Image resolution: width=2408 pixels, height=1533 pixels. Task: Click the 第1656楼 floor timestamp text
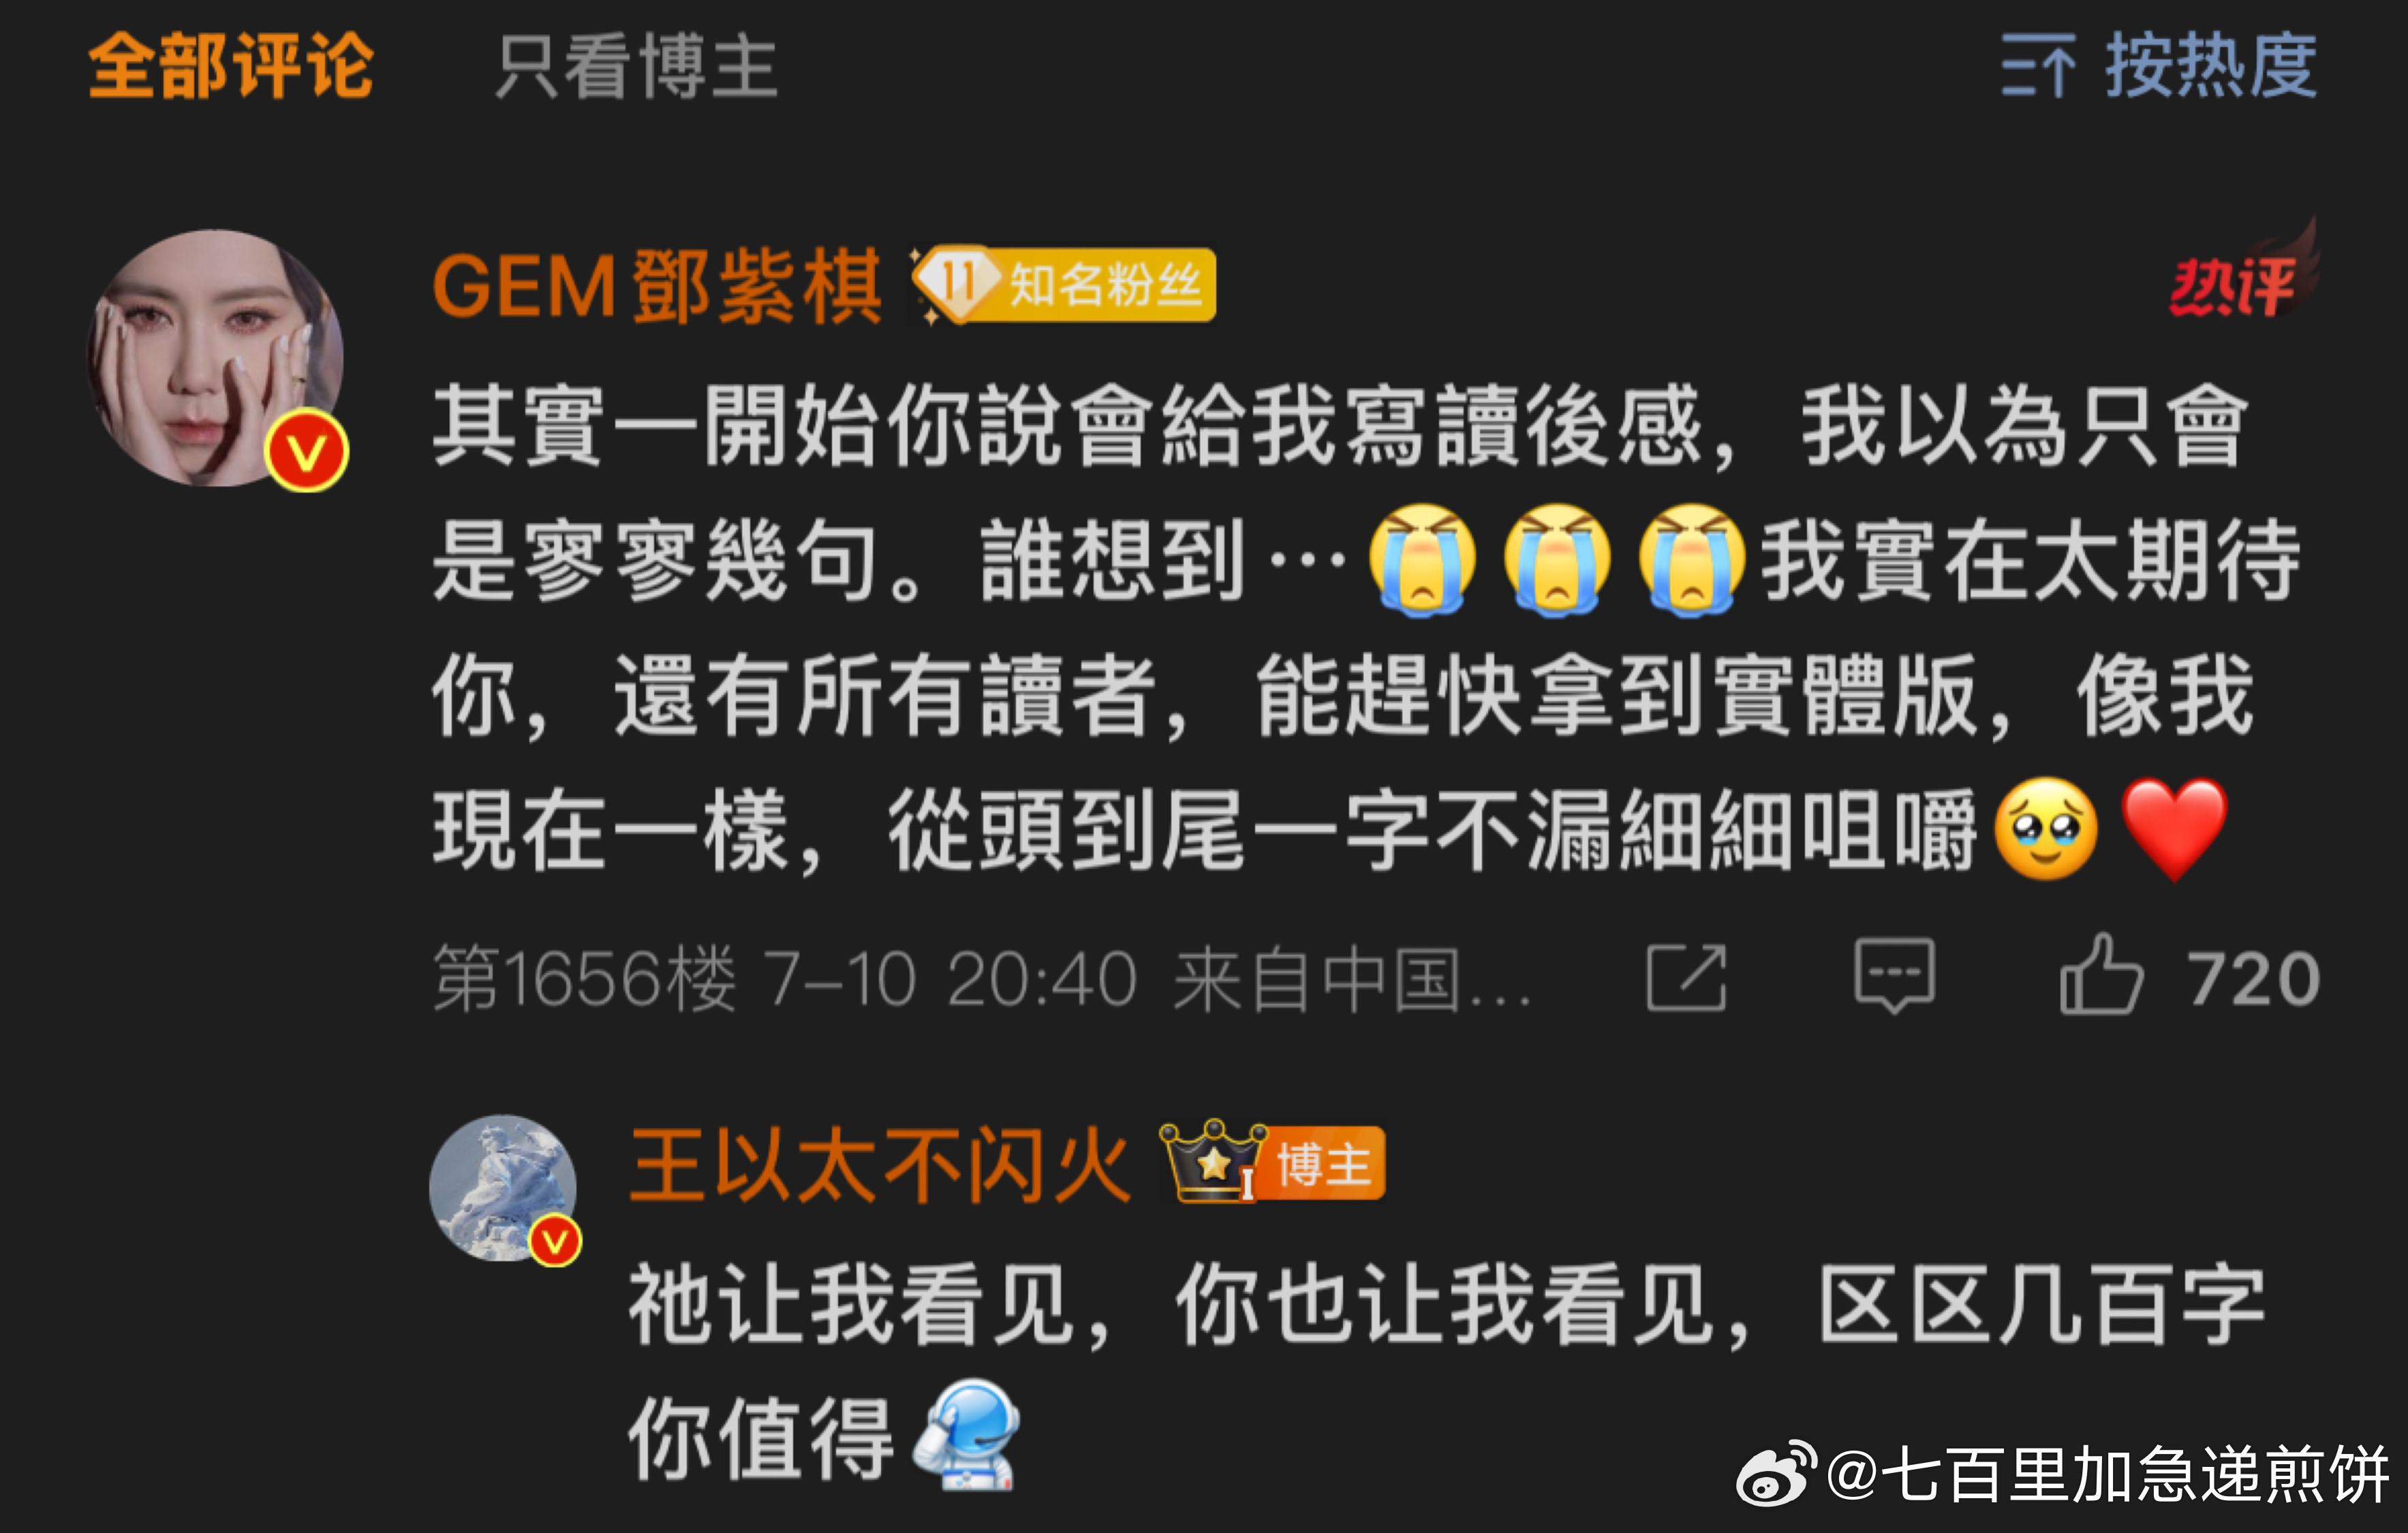(586, 979)
